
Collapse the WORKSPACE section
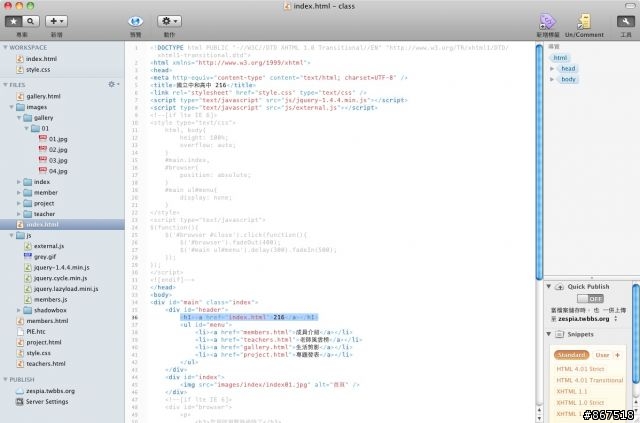click(x=5, y=47)
